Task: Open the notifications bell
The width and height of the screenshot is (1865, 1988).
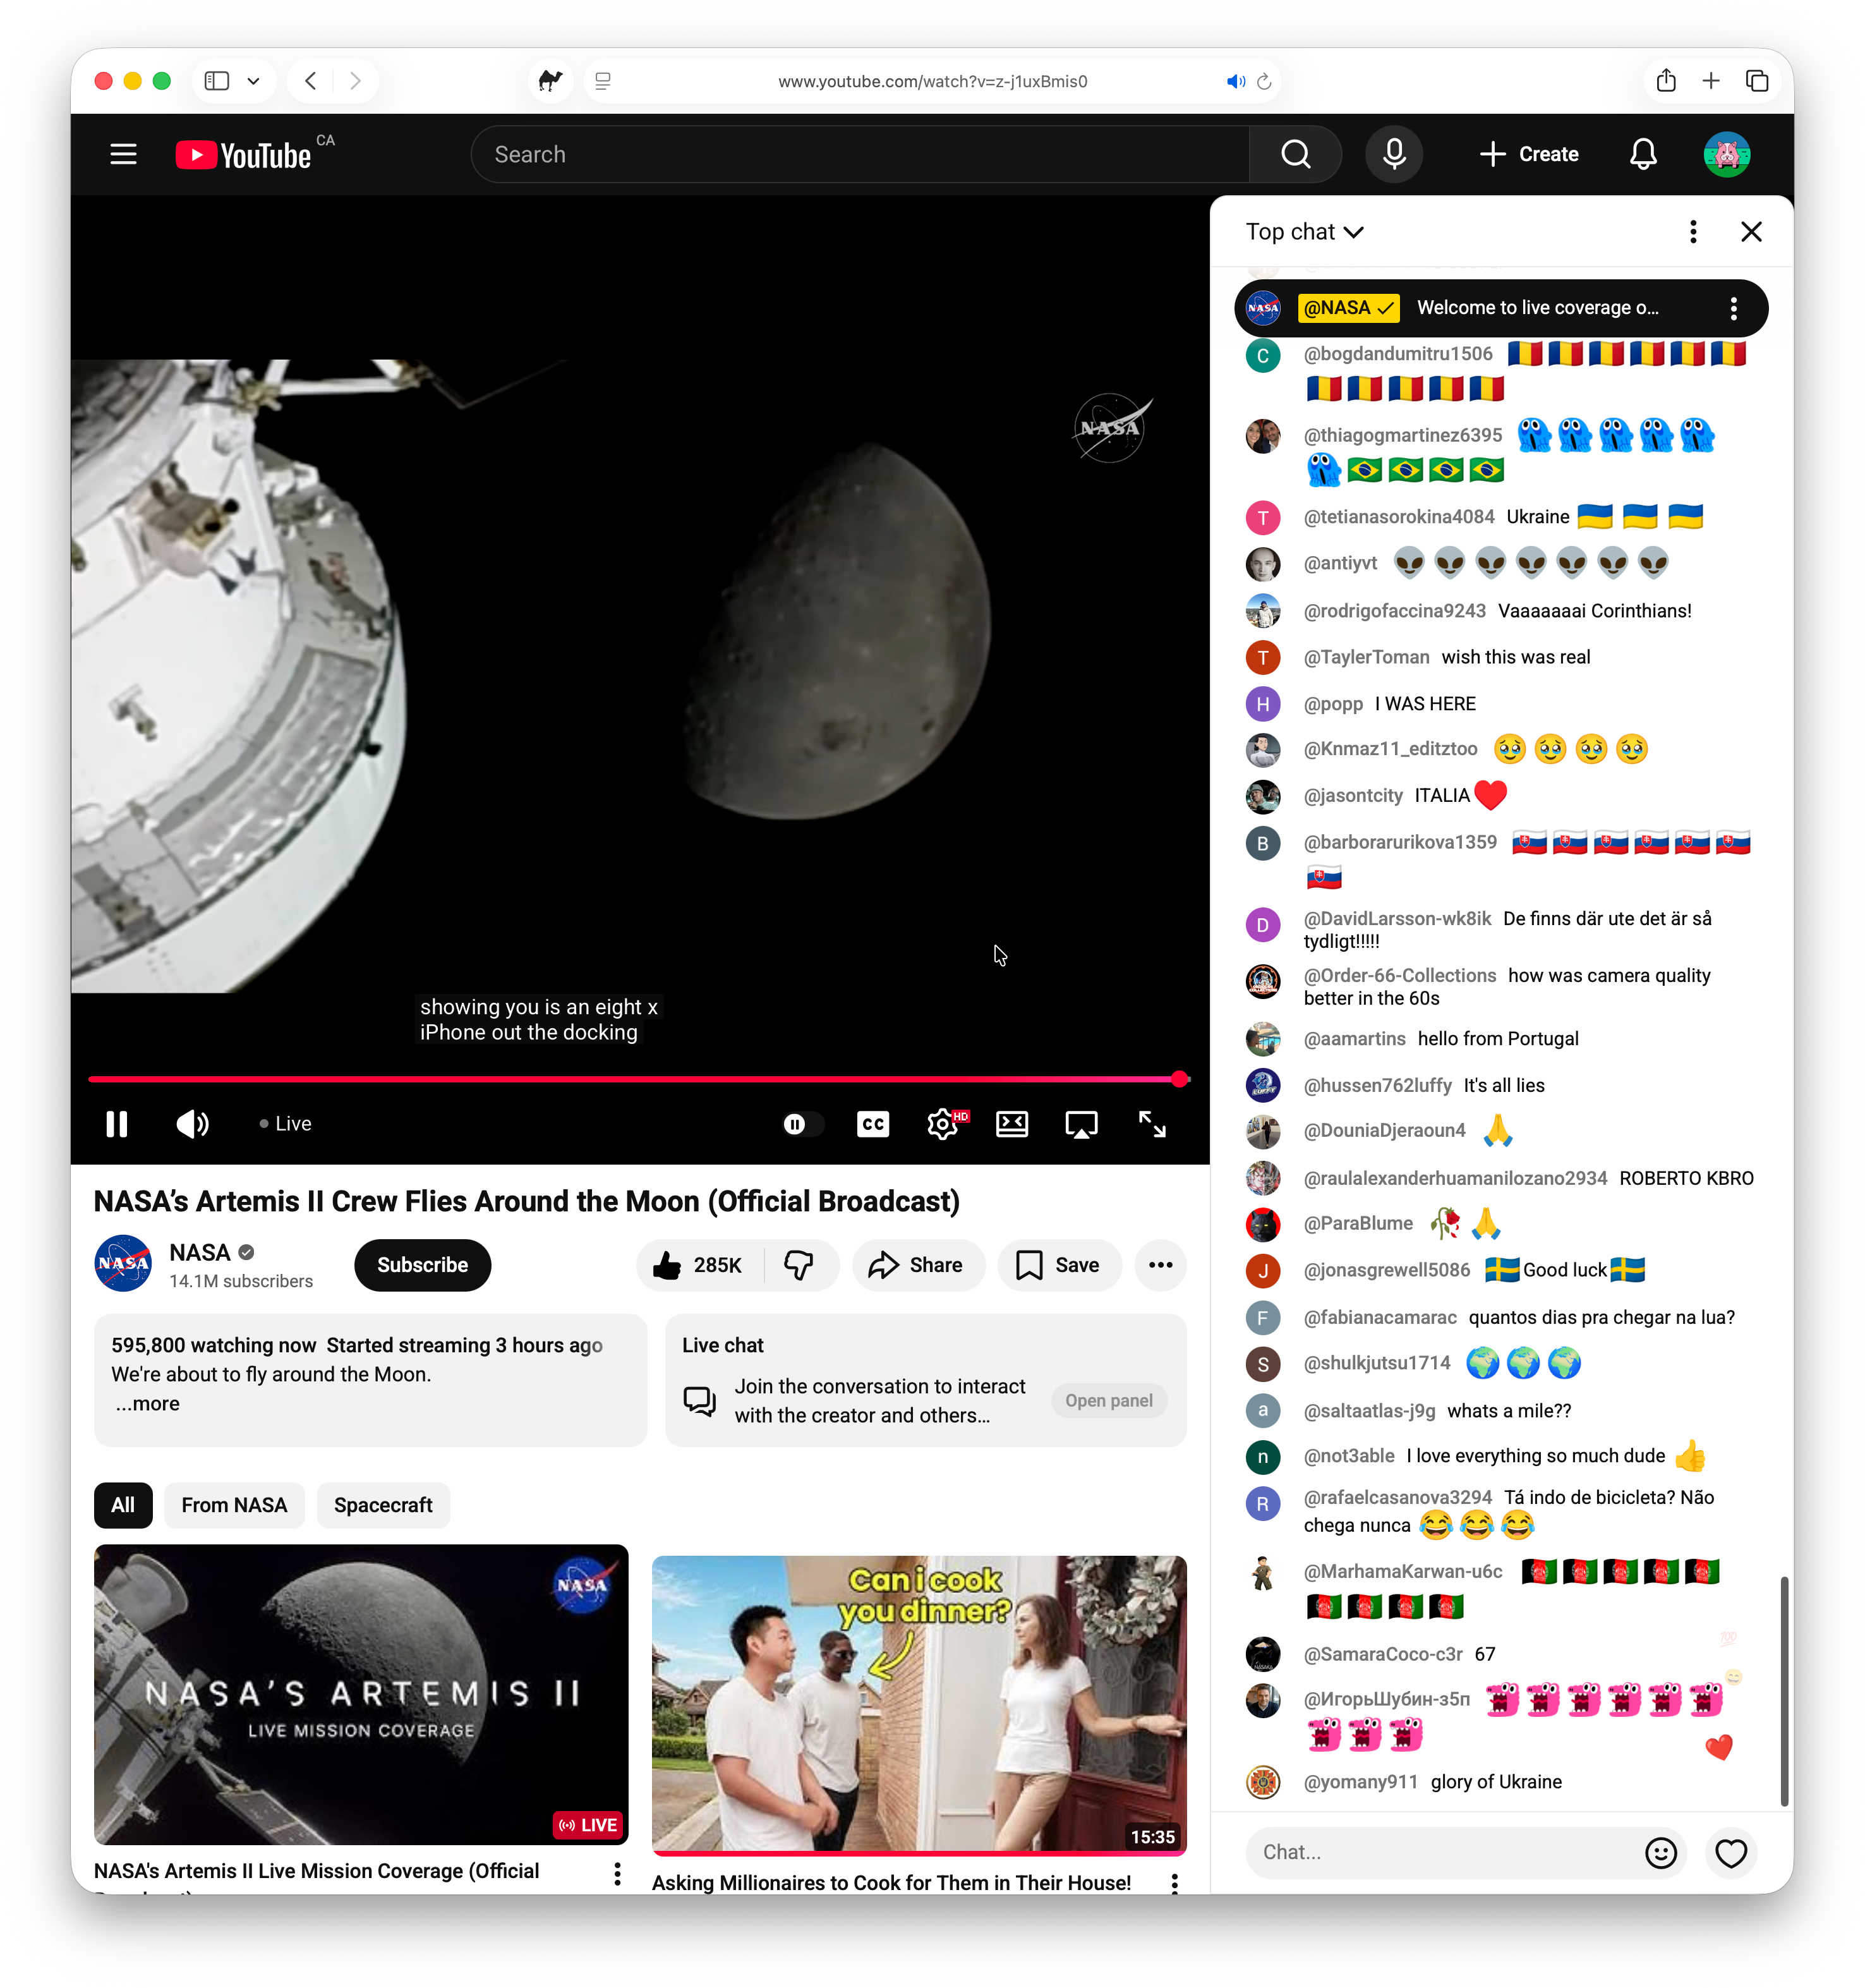Action: (1643, 154)
